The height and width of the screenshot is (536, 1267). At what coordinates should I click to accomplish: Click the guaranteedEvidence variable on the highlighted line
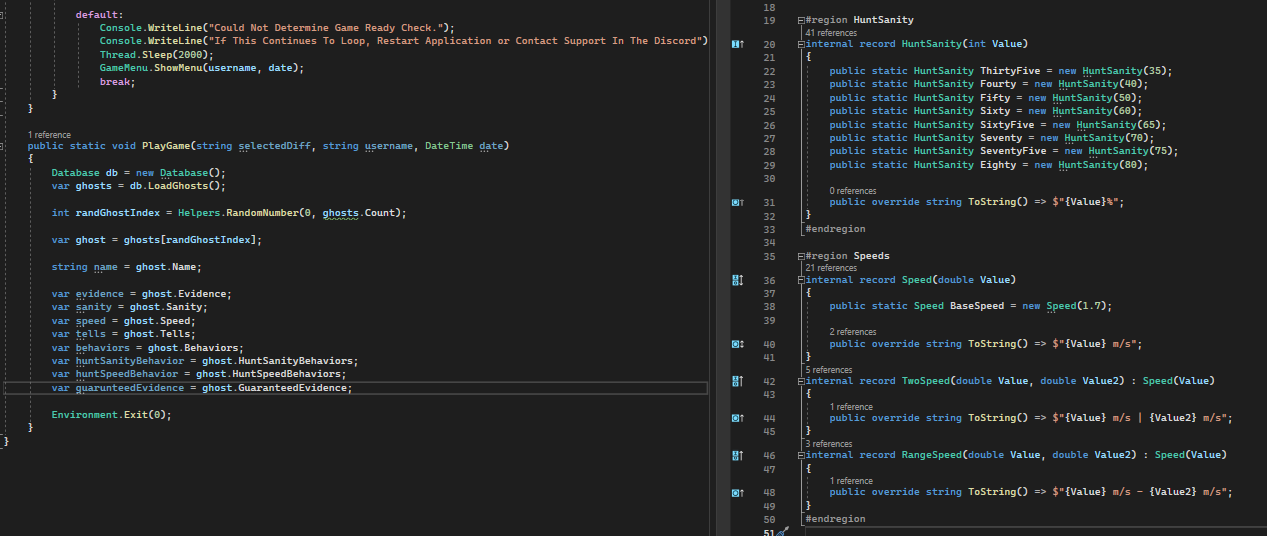point(130,388)
